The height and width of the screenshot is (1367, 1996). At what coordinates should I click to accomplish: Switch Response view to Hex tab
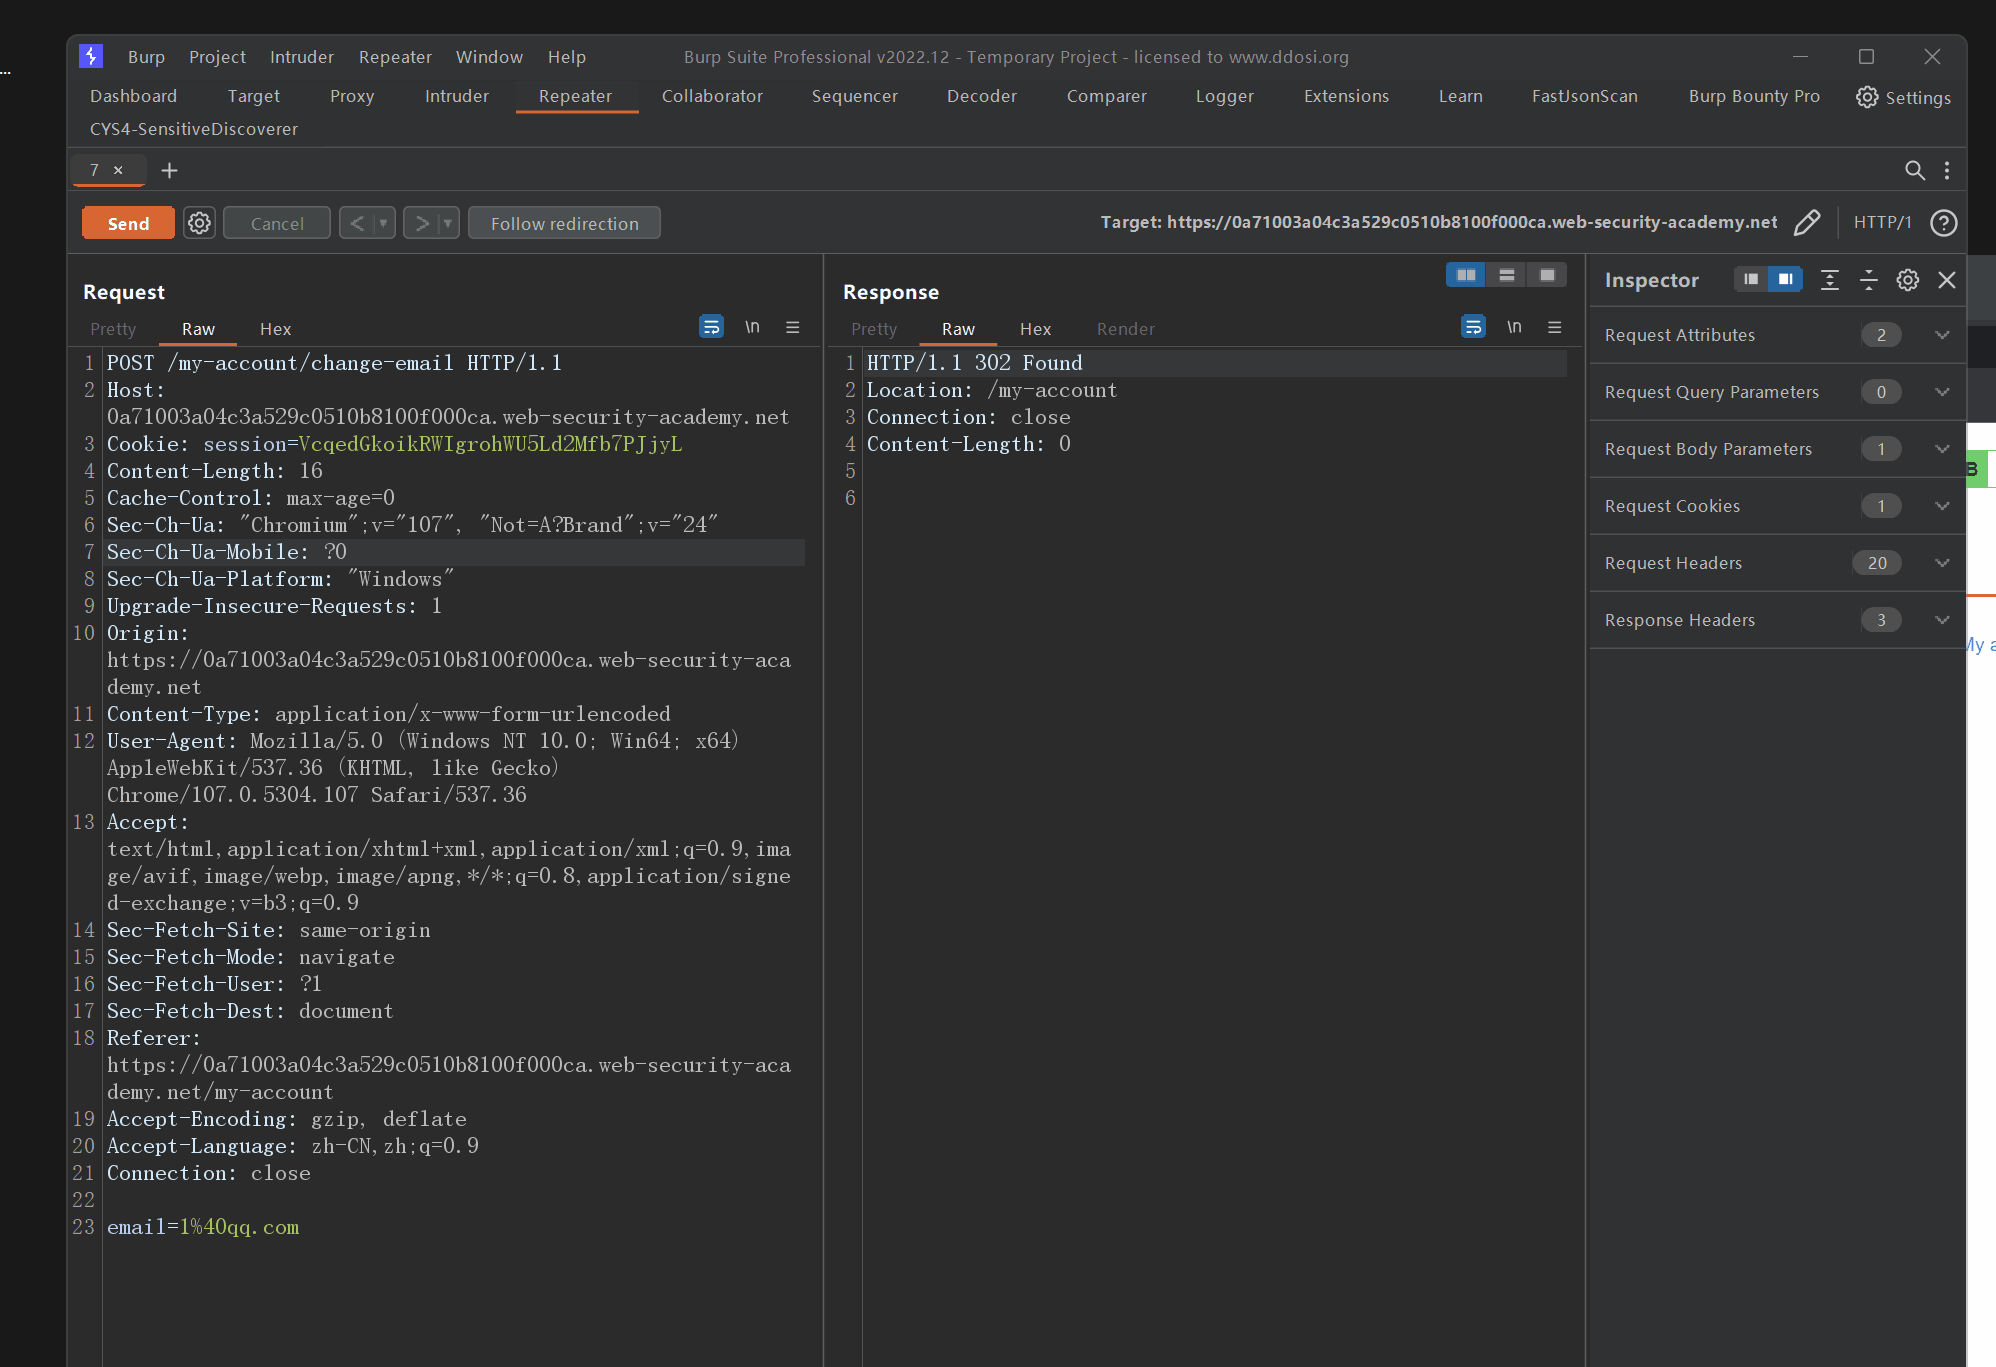pyautogui.click(x=1035, y=329)
